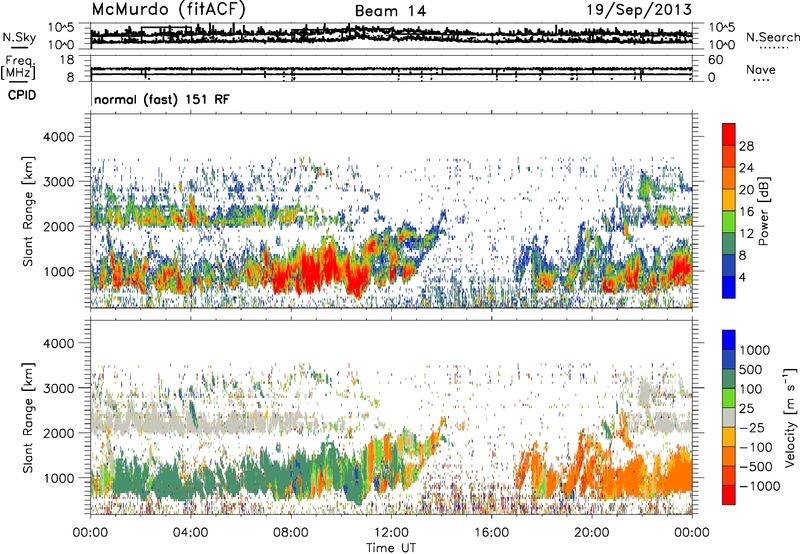The image size is (800, 554).
Task: Click the 3000 tick of power panel axis
Action: click(59, 182)
